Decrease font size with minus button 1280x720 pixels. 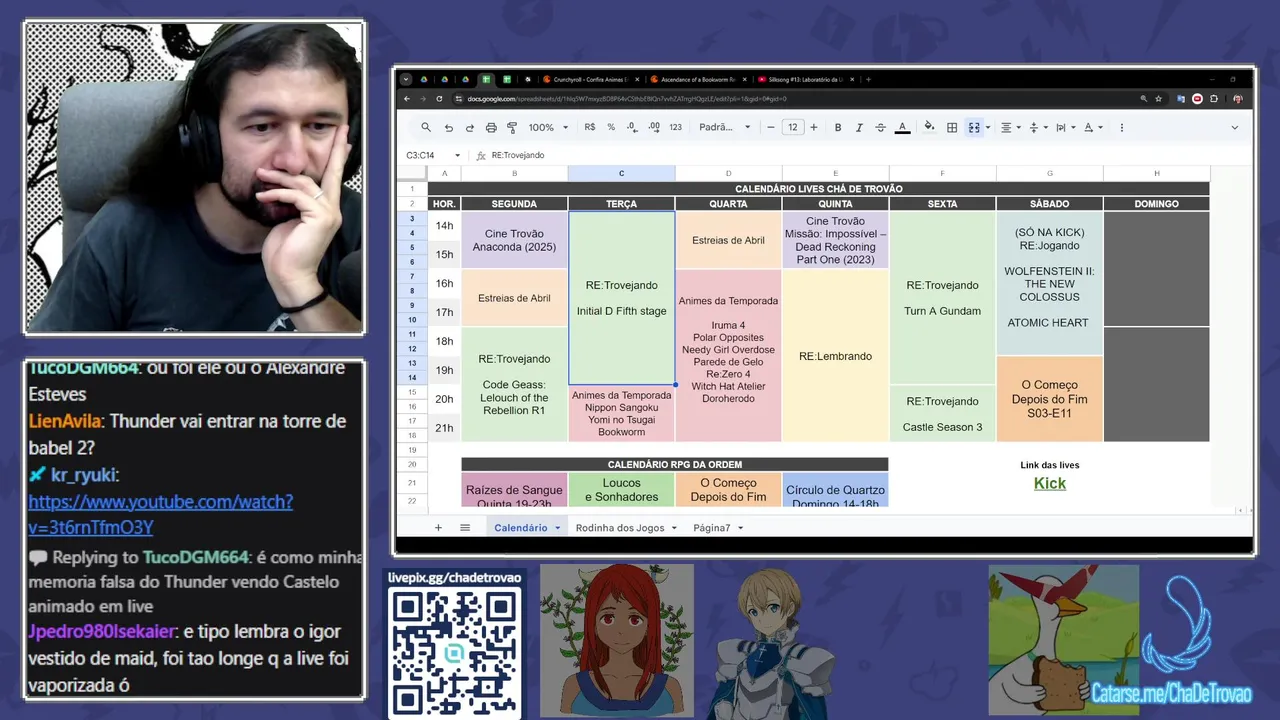771,128
